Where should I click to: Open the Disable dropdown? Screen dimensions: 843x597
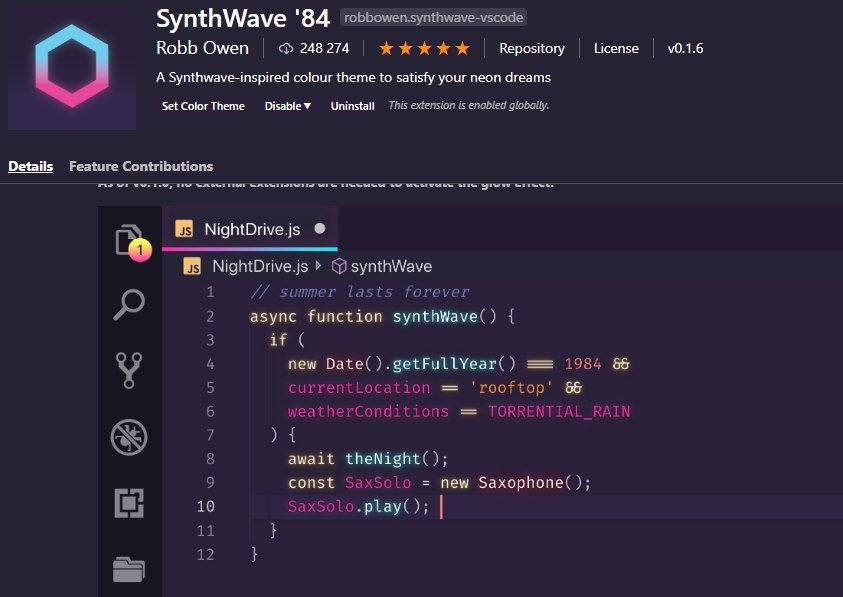pos(288,106)
